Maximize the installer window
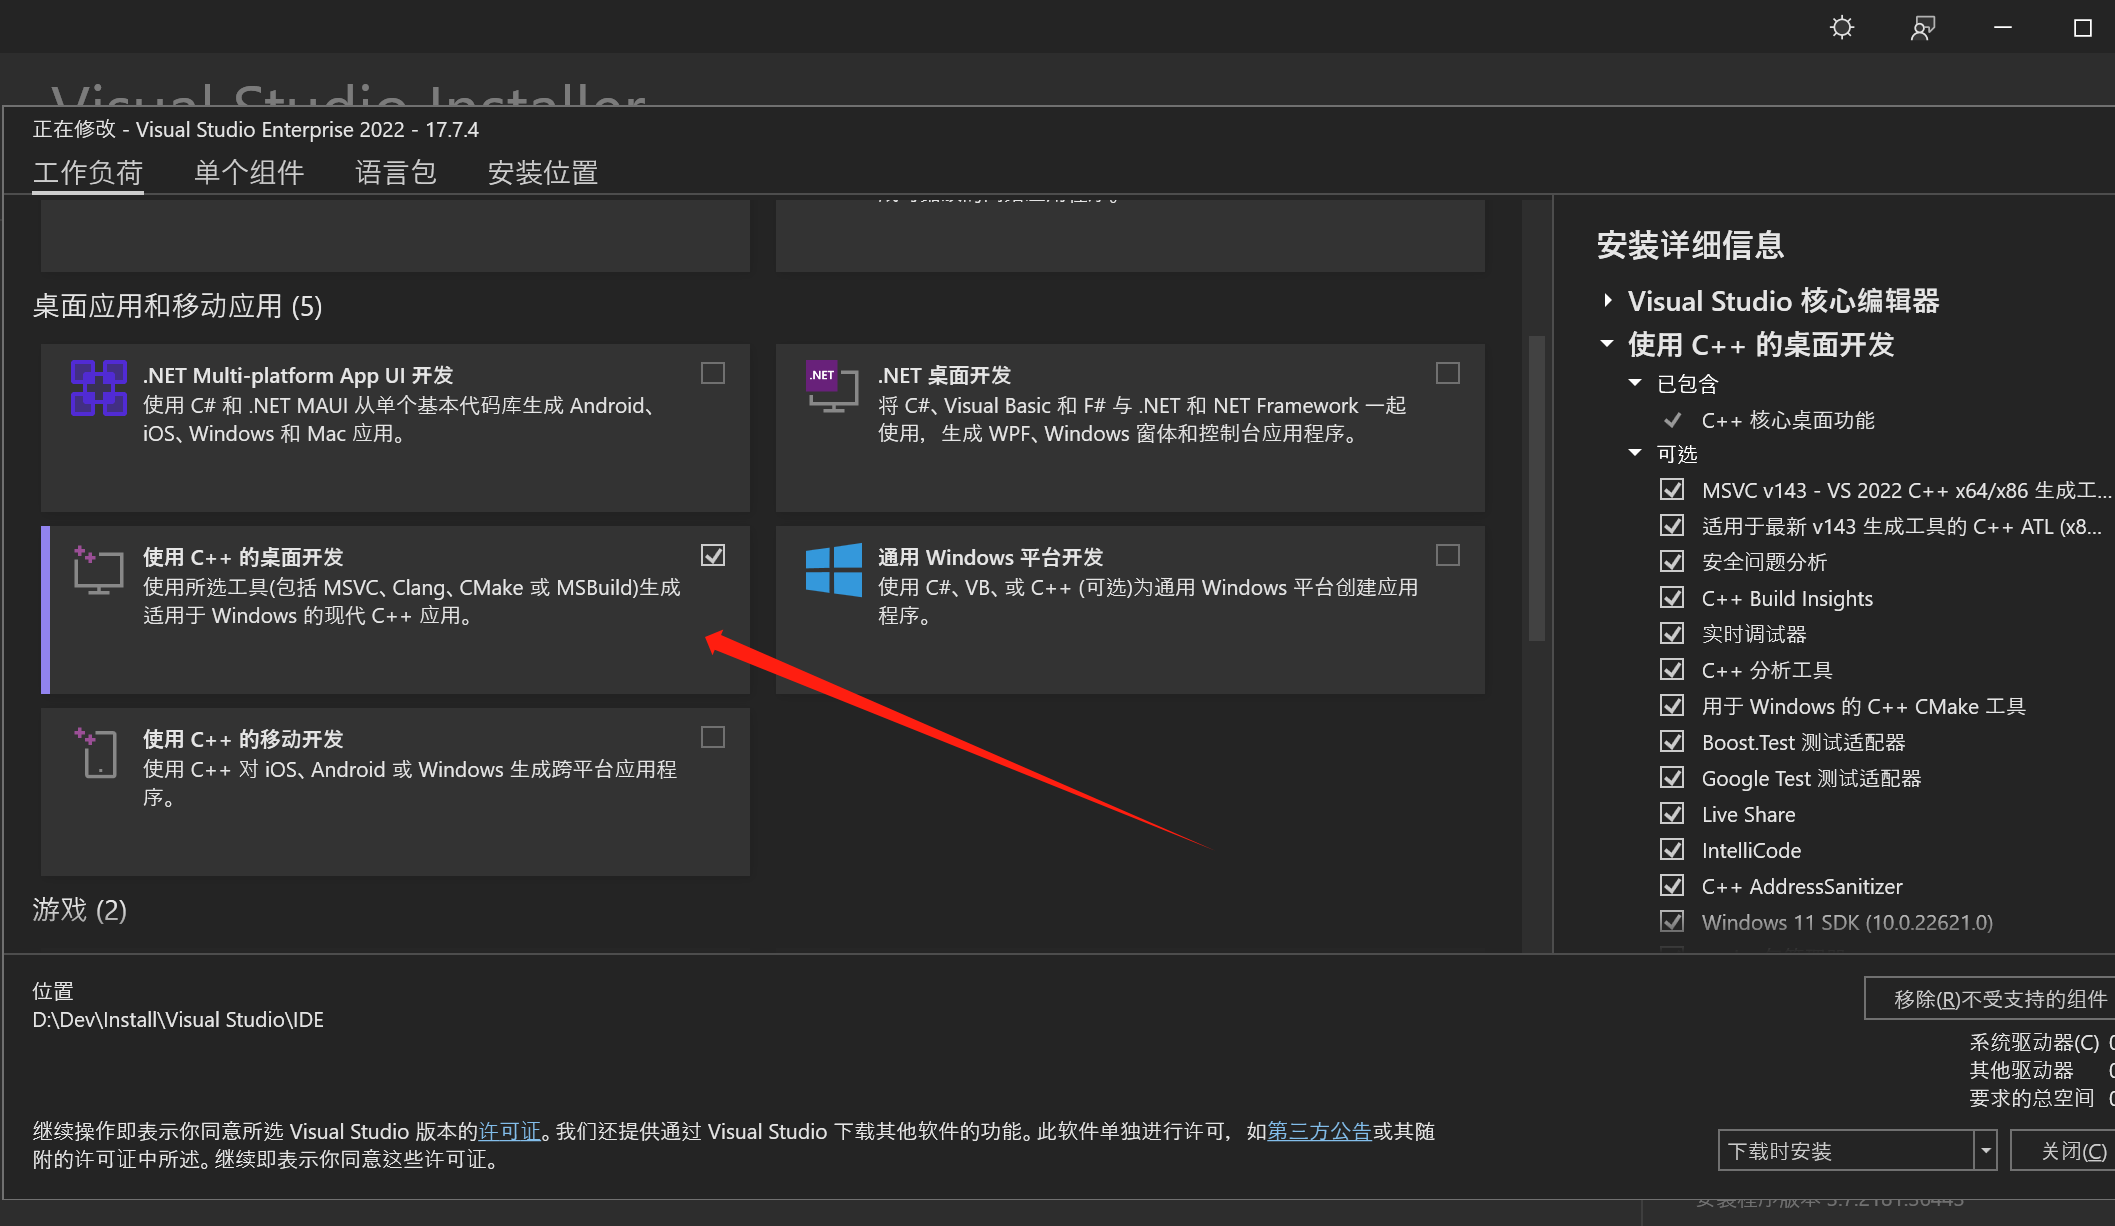2115x1226 pixels. point(2082,28)
